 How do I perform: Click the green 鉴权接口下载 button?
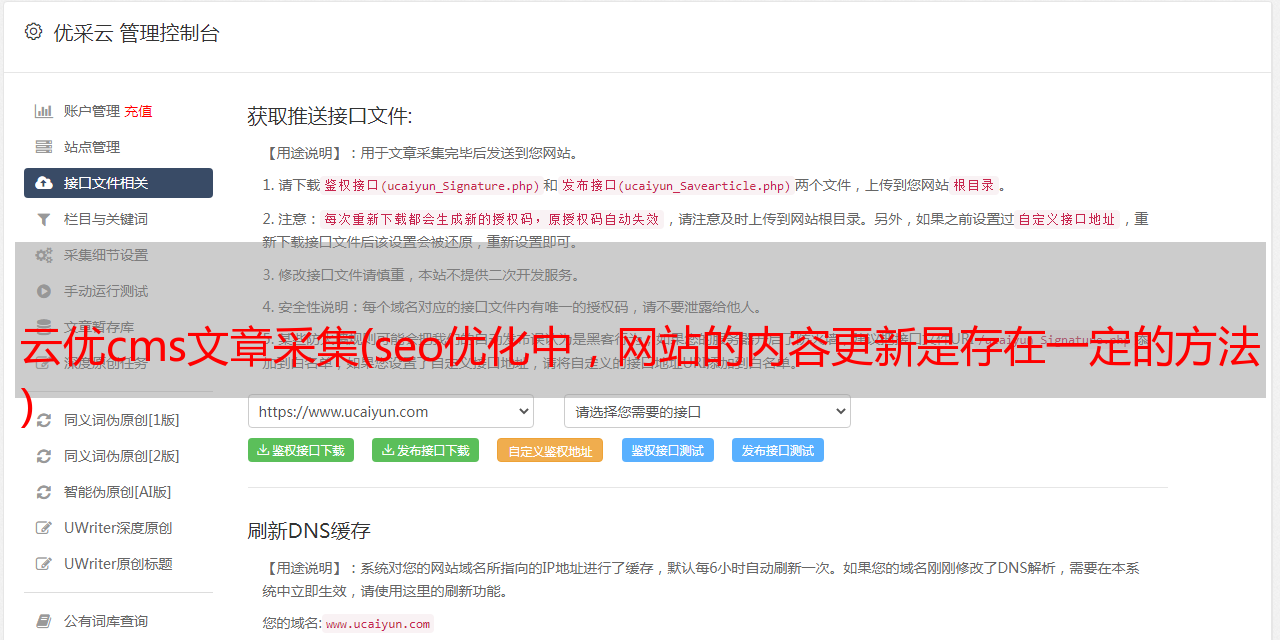pyautogui.click(x=301, y=450)
